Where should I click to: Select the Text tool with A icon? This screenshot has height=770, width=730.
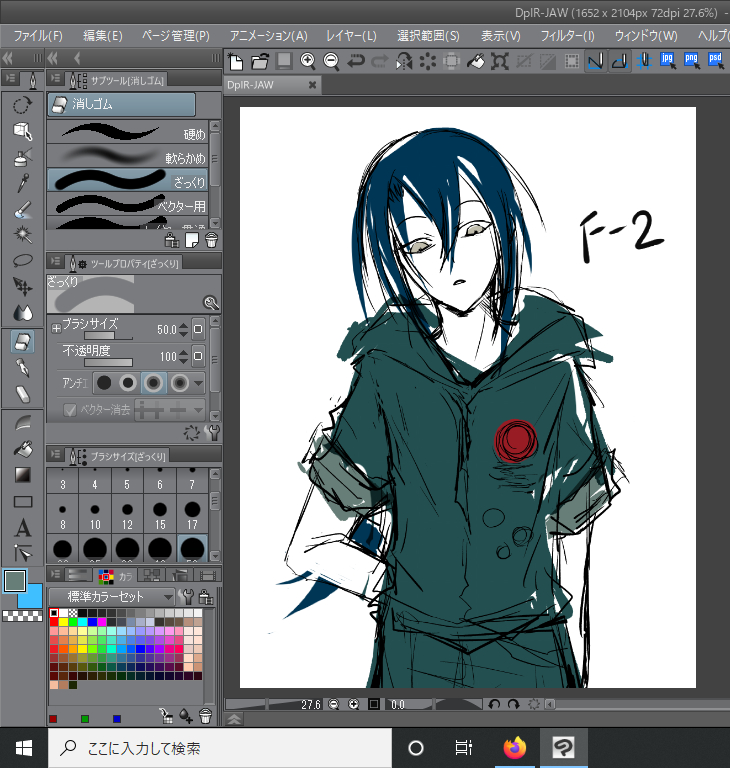23,528
